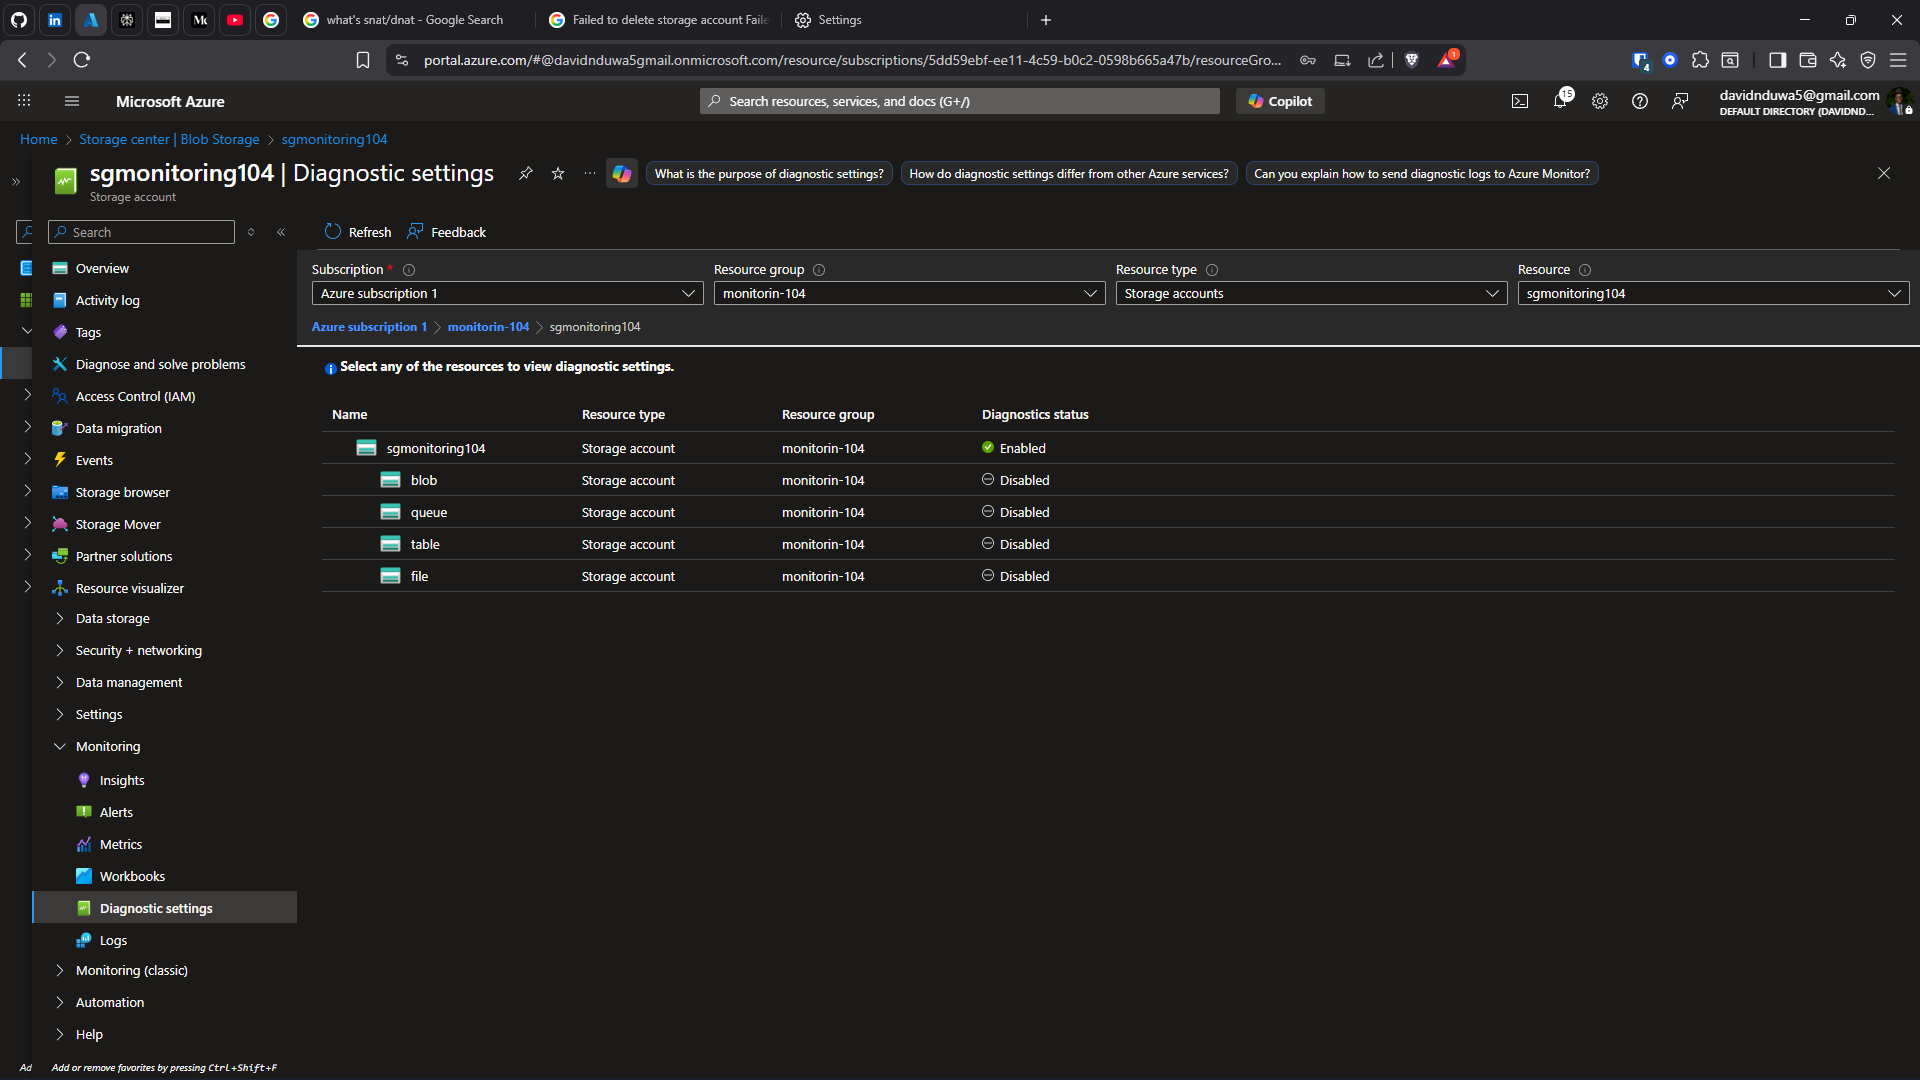Viewport: 1920px width, 1080px height.
Task: Click the Resource group info icon
Action: (x=819, y=270)
